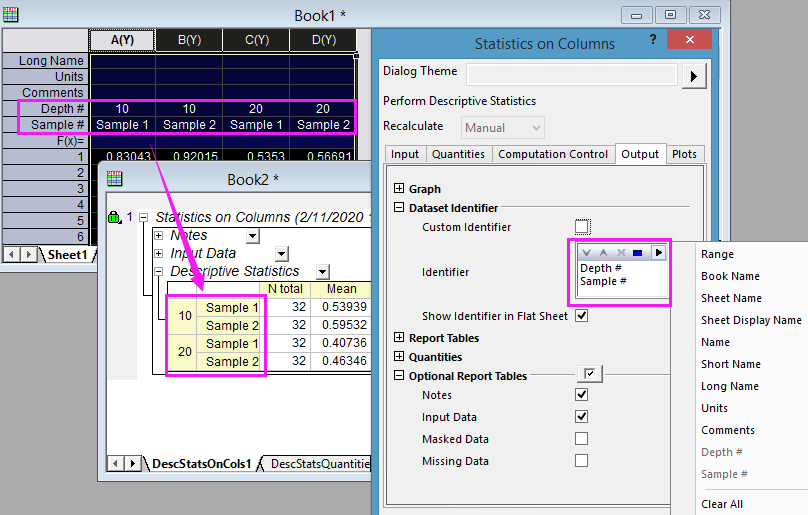Switch to the Plots tab
Viewport: 808px width, 515px height.
coord(684,154)
